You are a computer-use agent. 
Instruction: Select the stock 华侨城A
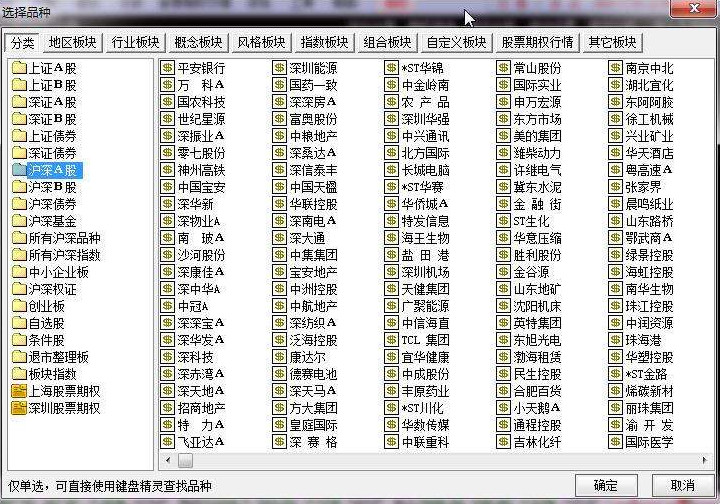(x=425, y=204)
